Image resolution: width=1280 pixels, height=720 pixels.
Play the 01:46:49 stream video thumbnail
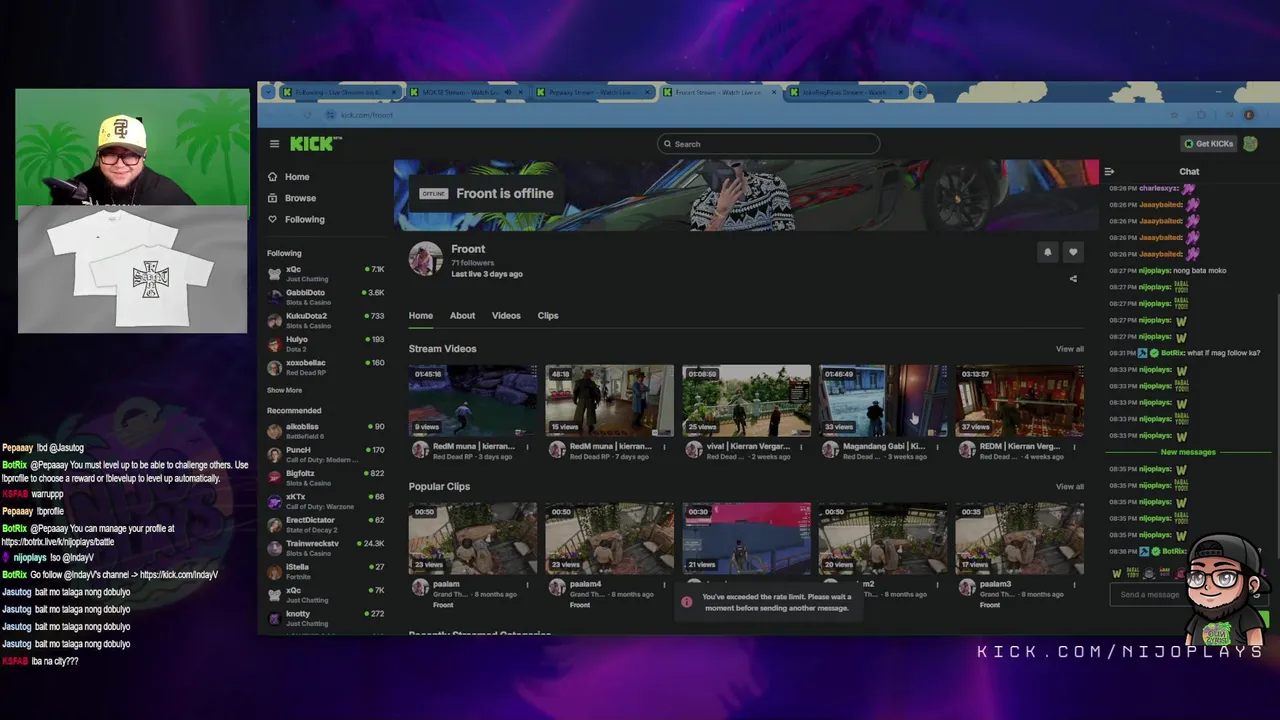pyautogui.click(x=883, y=401)
